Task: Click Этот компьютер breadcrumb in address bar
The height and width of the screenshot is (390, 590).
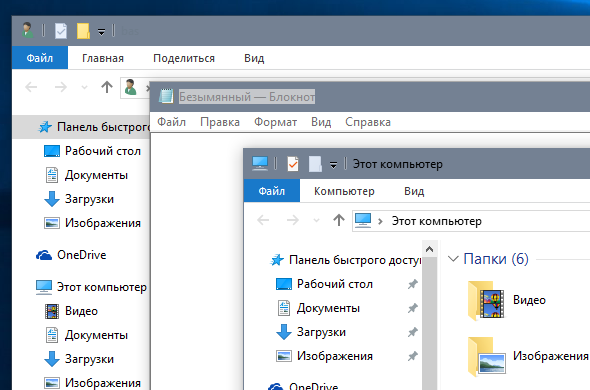Action: coord(436,221)
